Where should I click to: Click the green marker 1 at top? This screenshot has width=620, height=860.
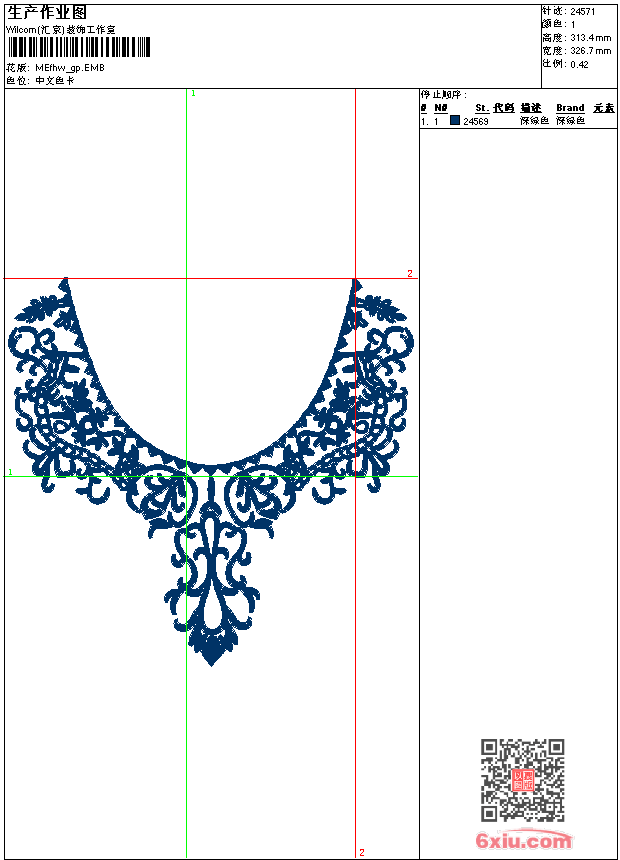[193, 94]
